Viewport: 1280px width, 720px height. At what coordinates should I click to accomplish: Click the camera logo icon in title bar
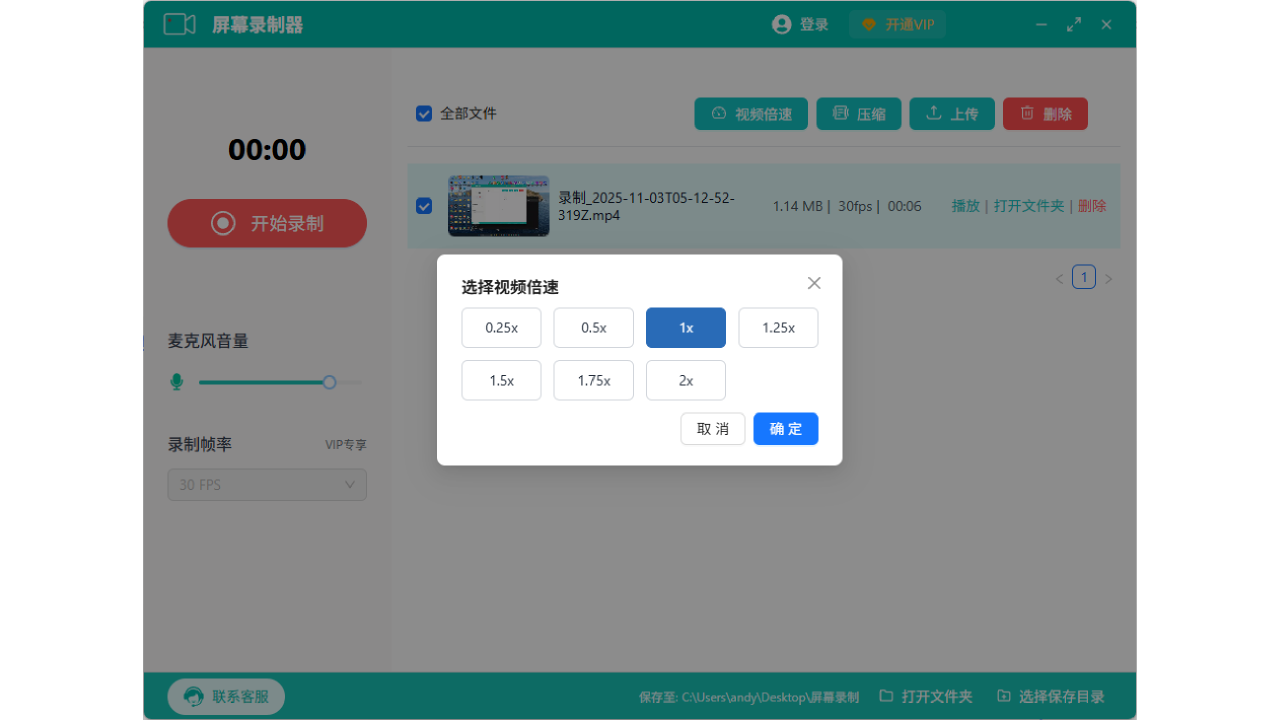pos(178,24)
